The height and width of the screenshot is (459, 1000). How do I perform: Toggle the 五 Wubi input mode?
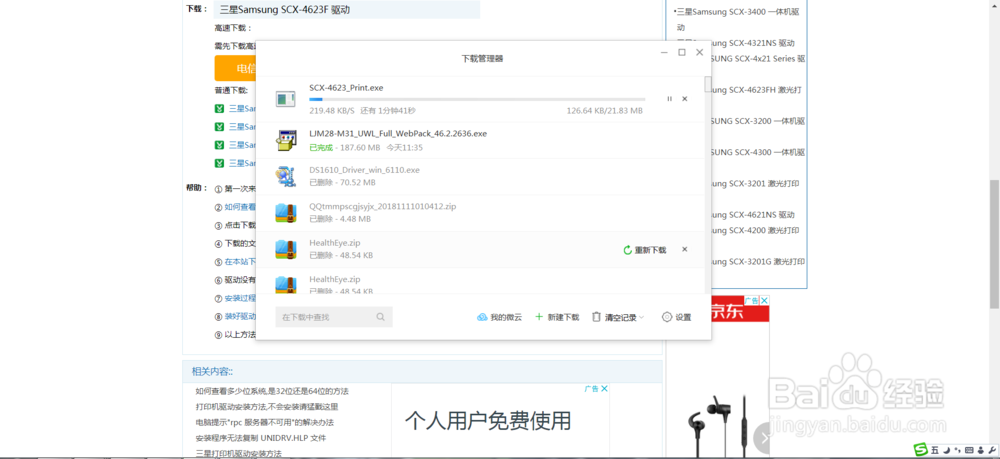pos(934,449)
